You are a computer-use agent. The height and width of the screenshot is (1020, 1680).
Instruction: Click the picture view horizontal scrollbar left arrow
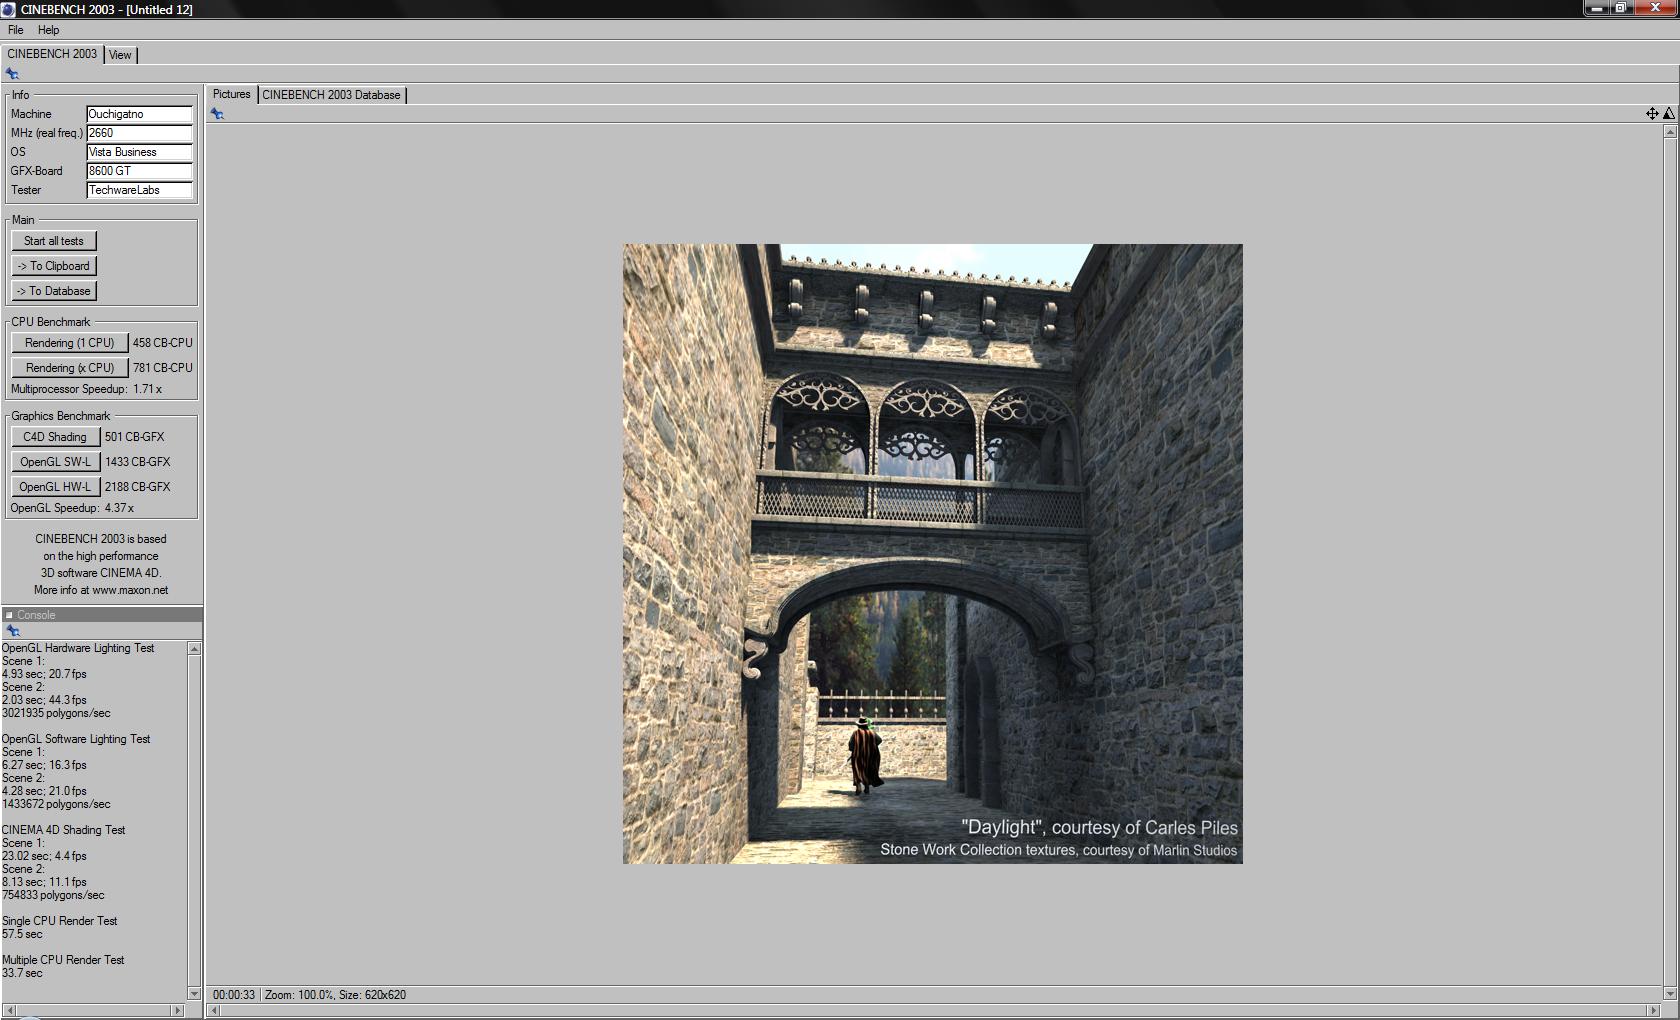(213, 1011)
